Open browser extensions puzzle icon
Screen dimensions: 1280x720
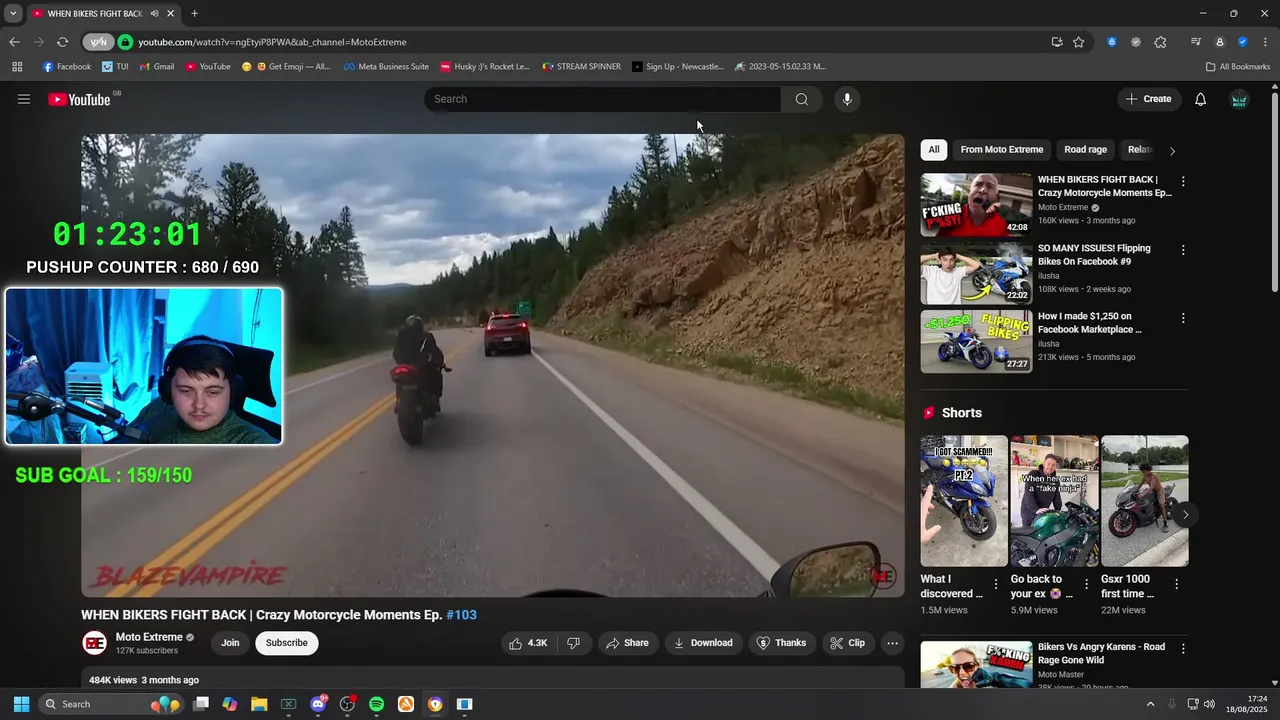(x=1160, y=42)
